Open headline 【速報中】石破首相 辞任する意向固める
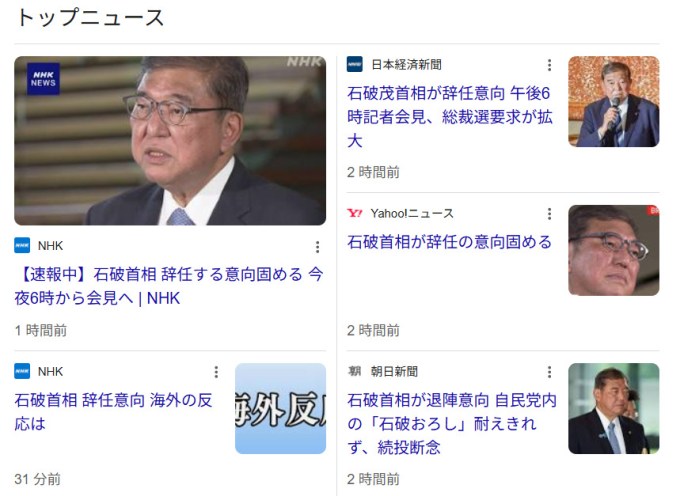 click(x=169, y=286)
